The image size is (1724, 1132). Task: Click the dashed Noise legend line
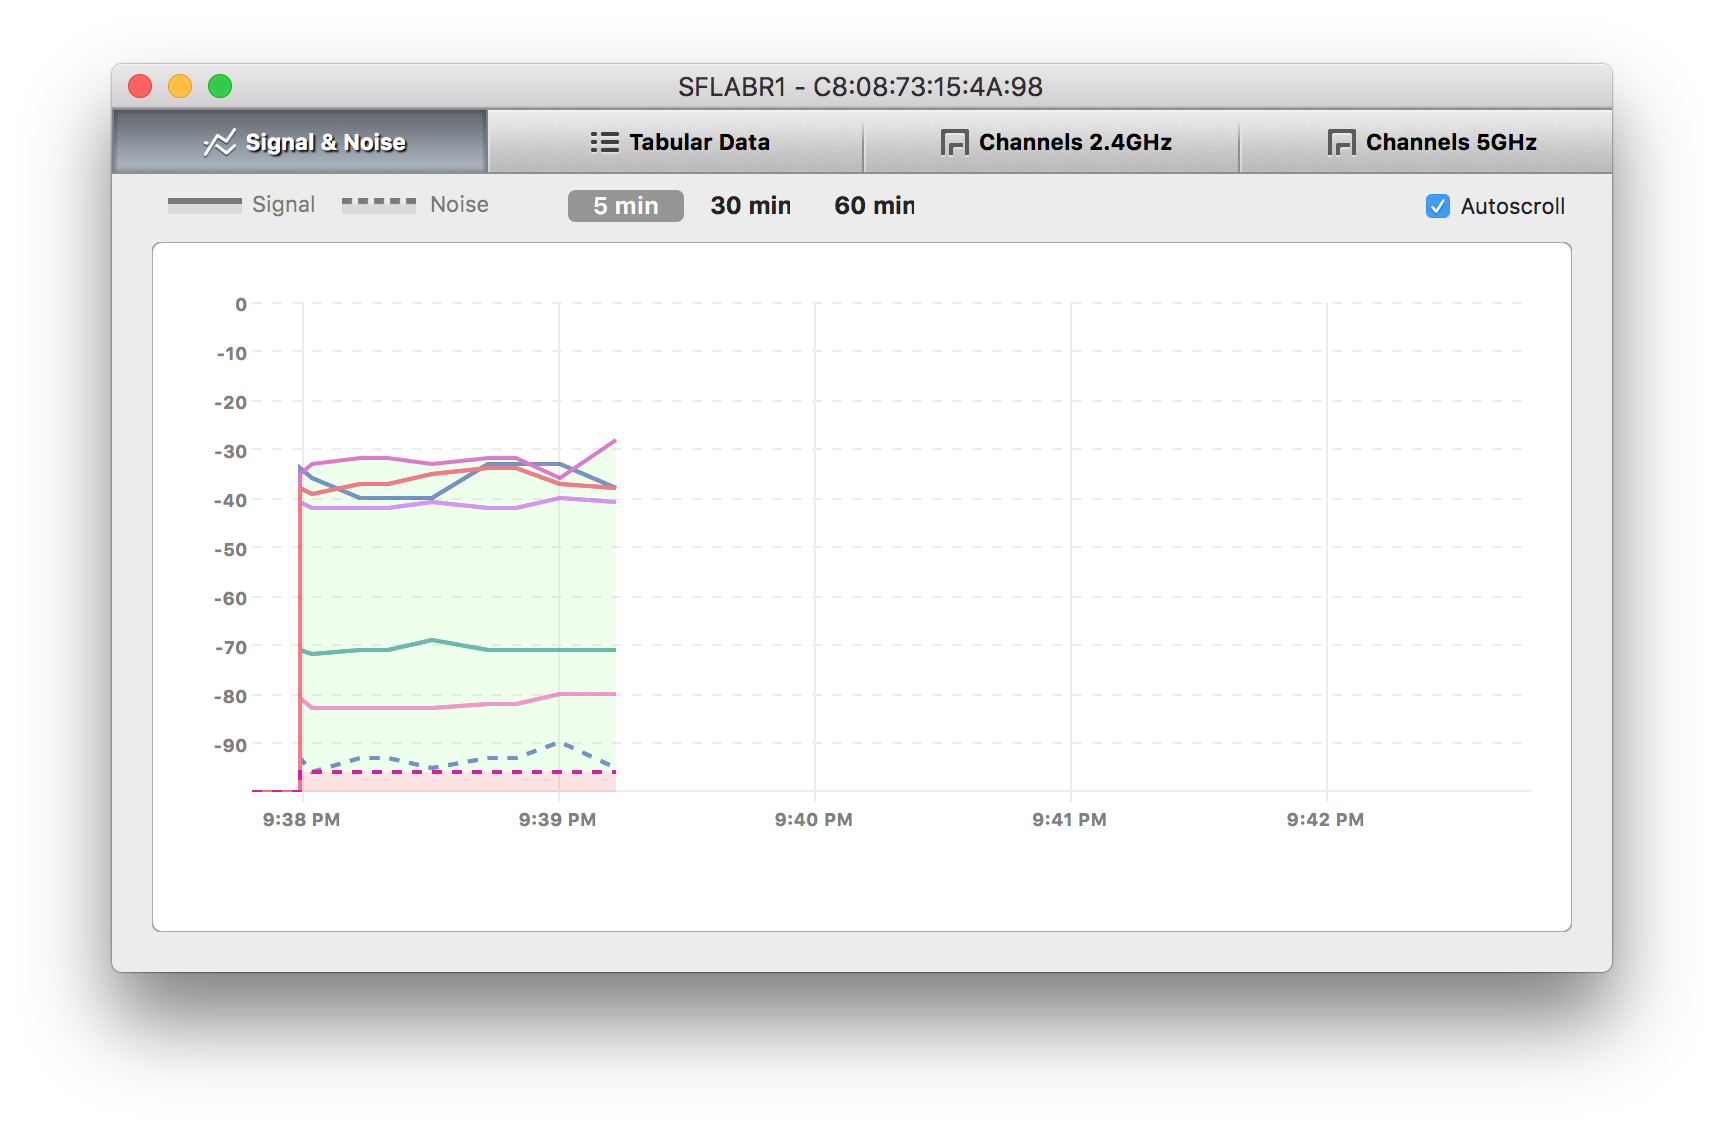point(379,203)
